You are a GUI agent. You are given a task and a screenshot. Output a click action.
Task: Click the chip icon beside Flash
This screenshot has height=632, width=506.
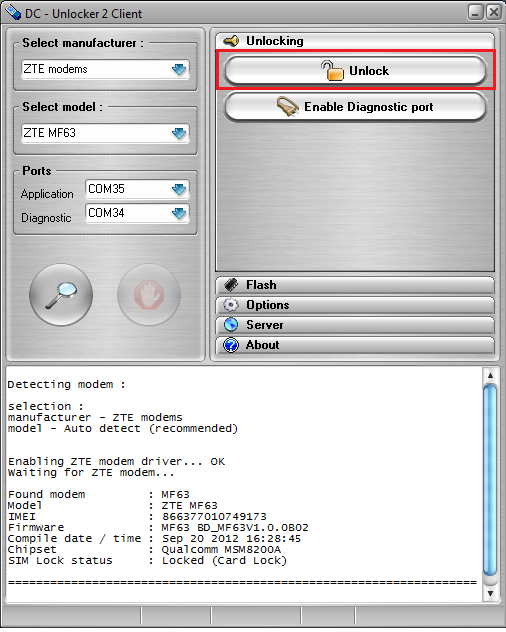click(231, 285)
